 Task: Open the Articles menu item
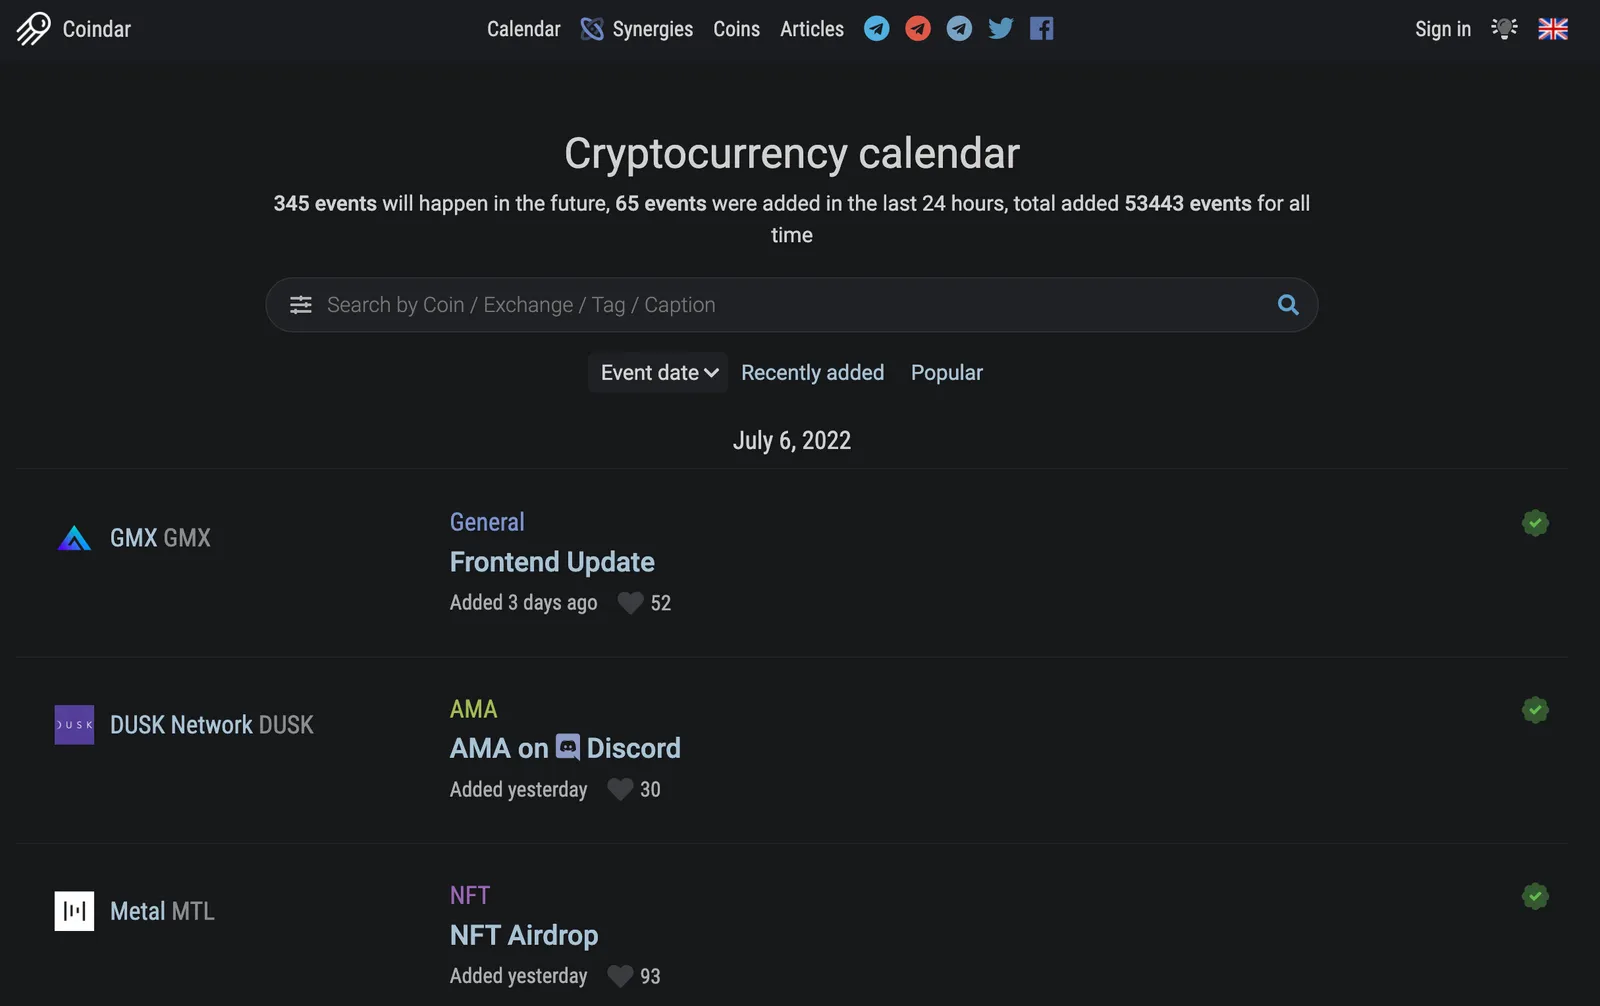(811, 29)
